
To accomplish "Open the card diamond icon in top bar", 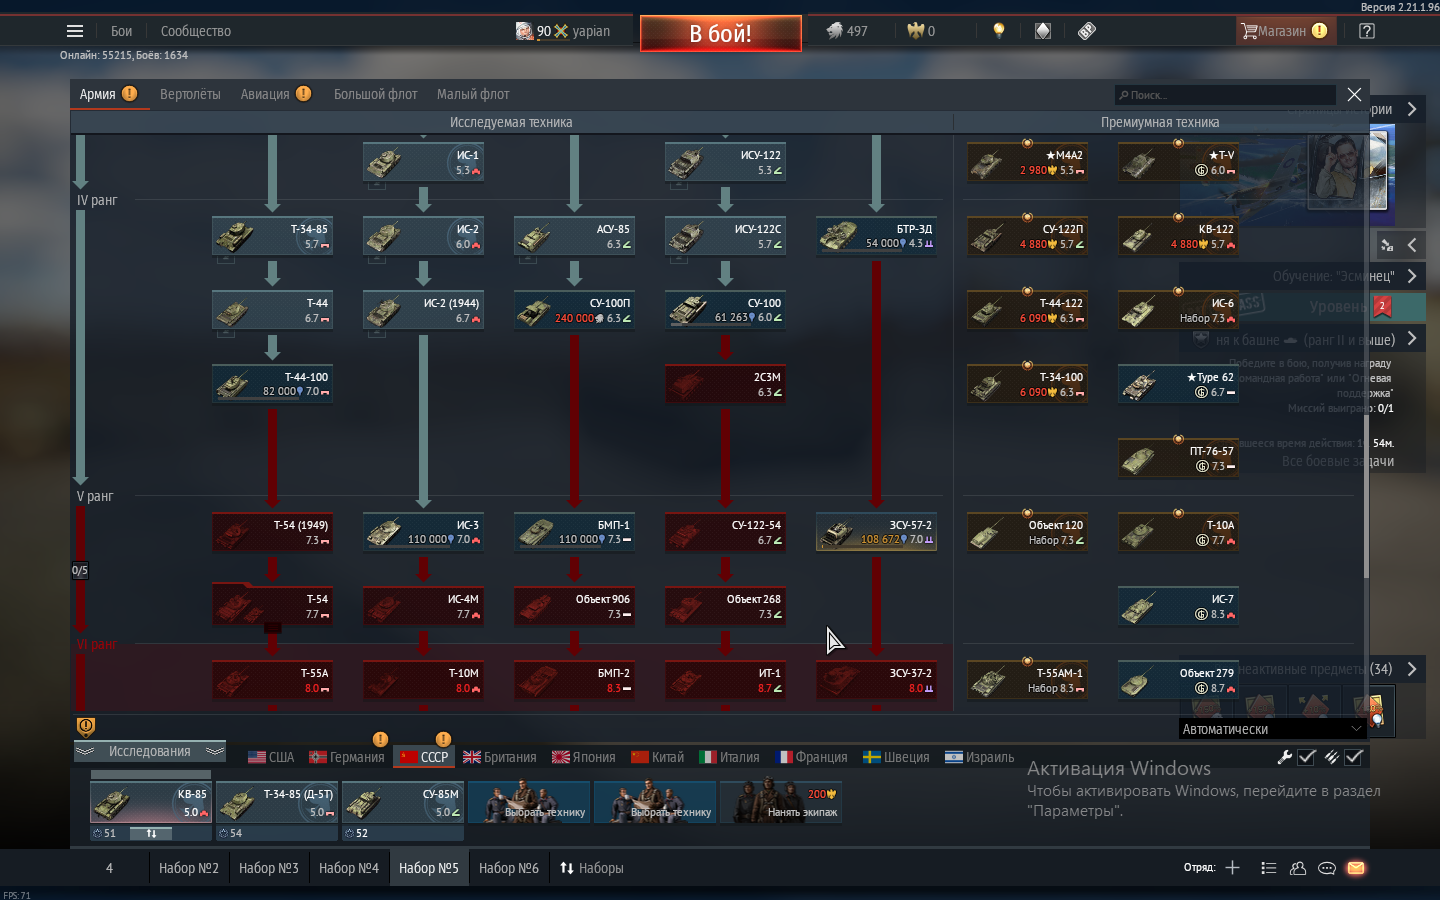I will click(1043, 31).
